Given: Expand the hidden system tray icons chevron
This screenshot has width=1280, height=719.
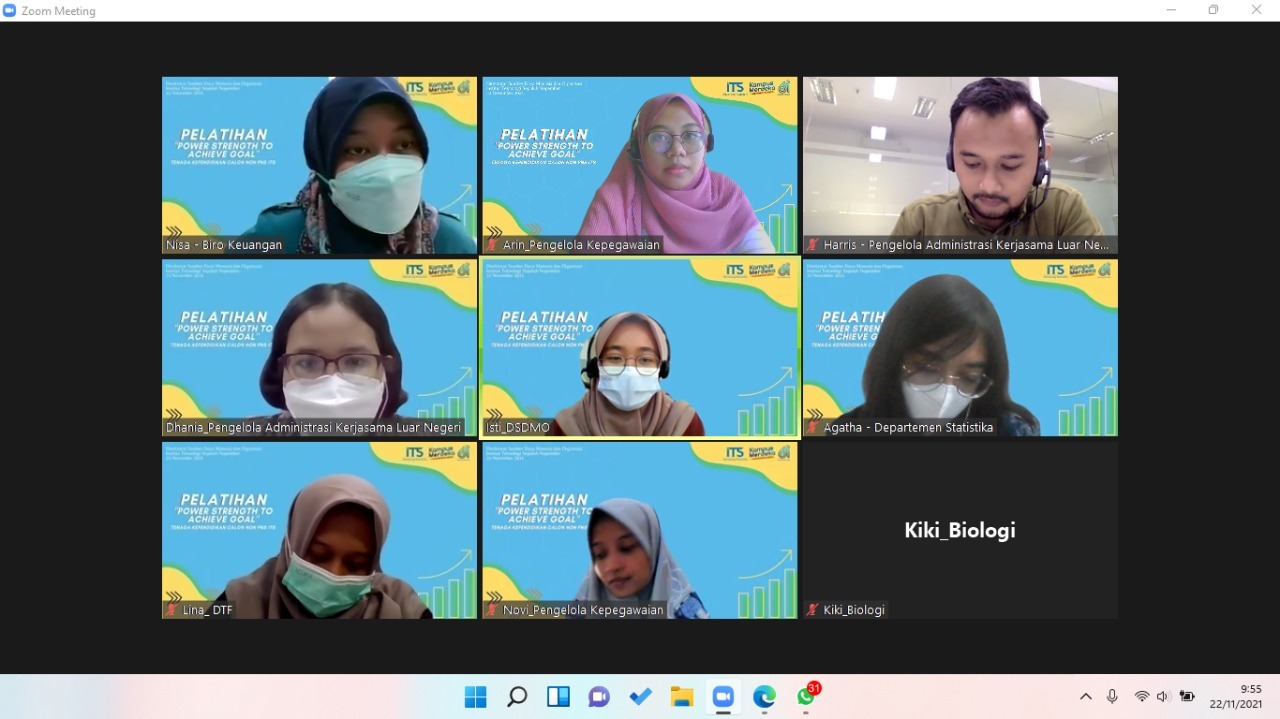Looking at the screenshot, I should point(1086,697).
